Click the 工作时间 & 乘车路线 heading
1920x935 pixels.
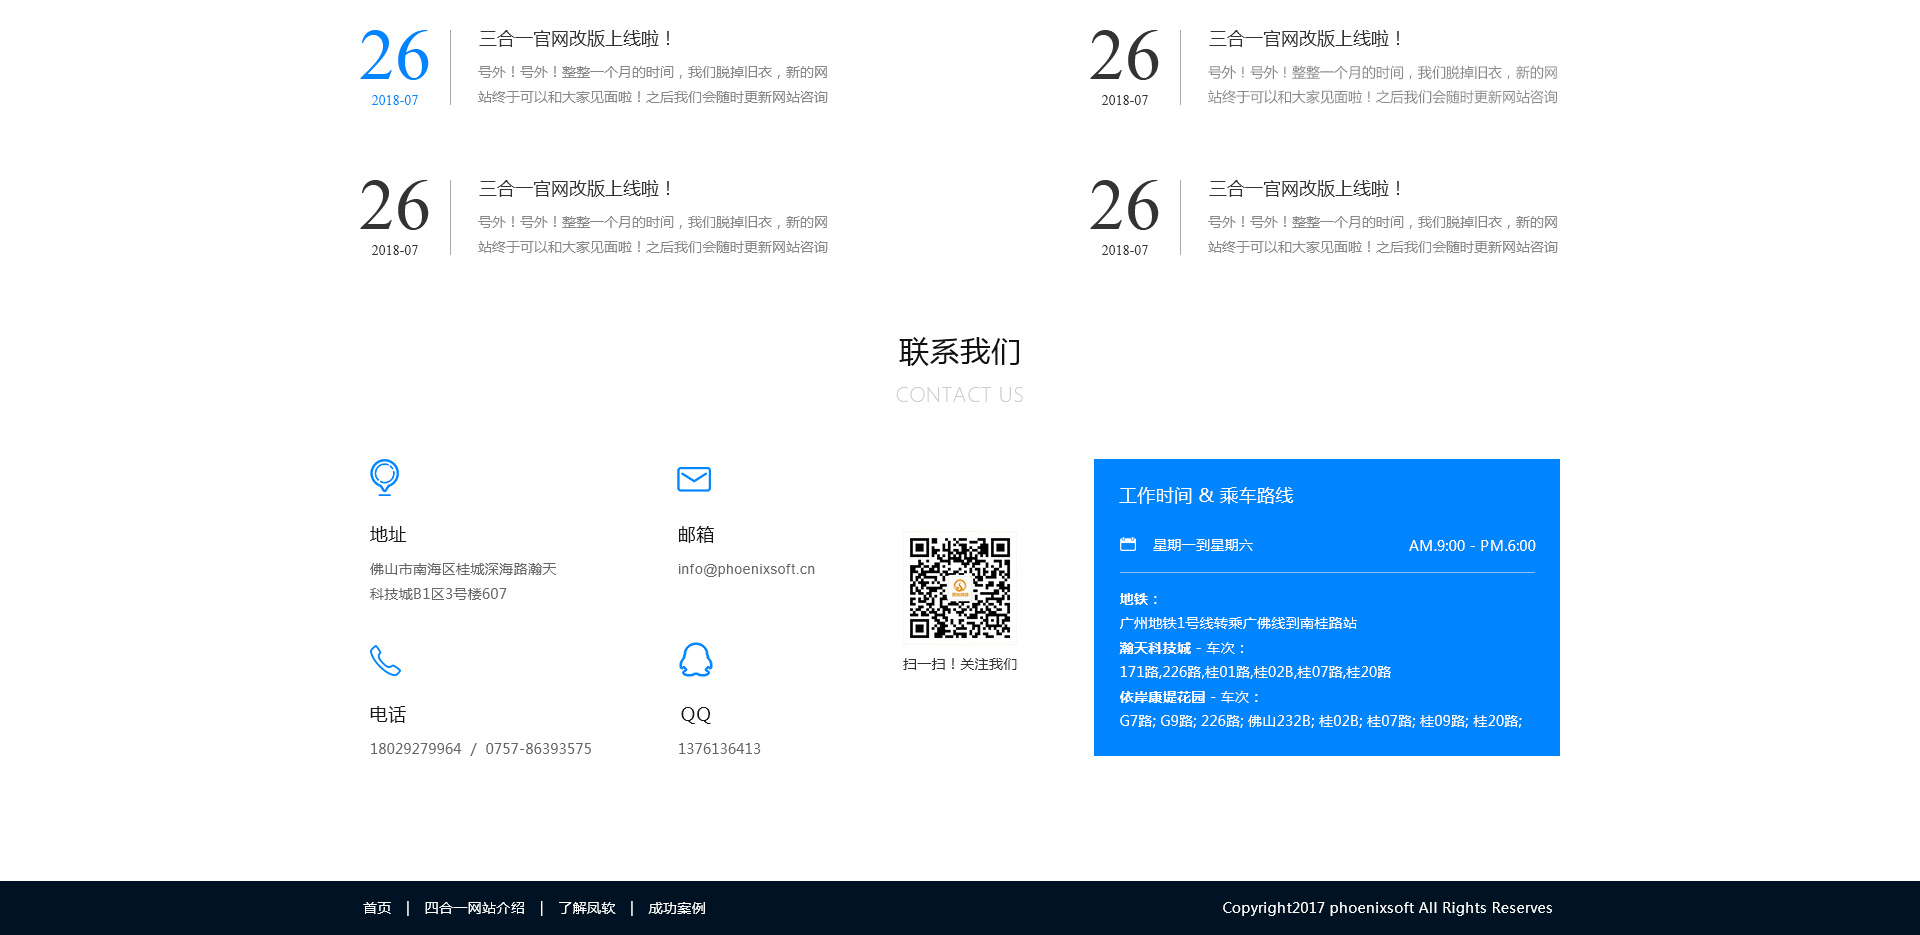pyautogui.click(x=1206, y=496)
